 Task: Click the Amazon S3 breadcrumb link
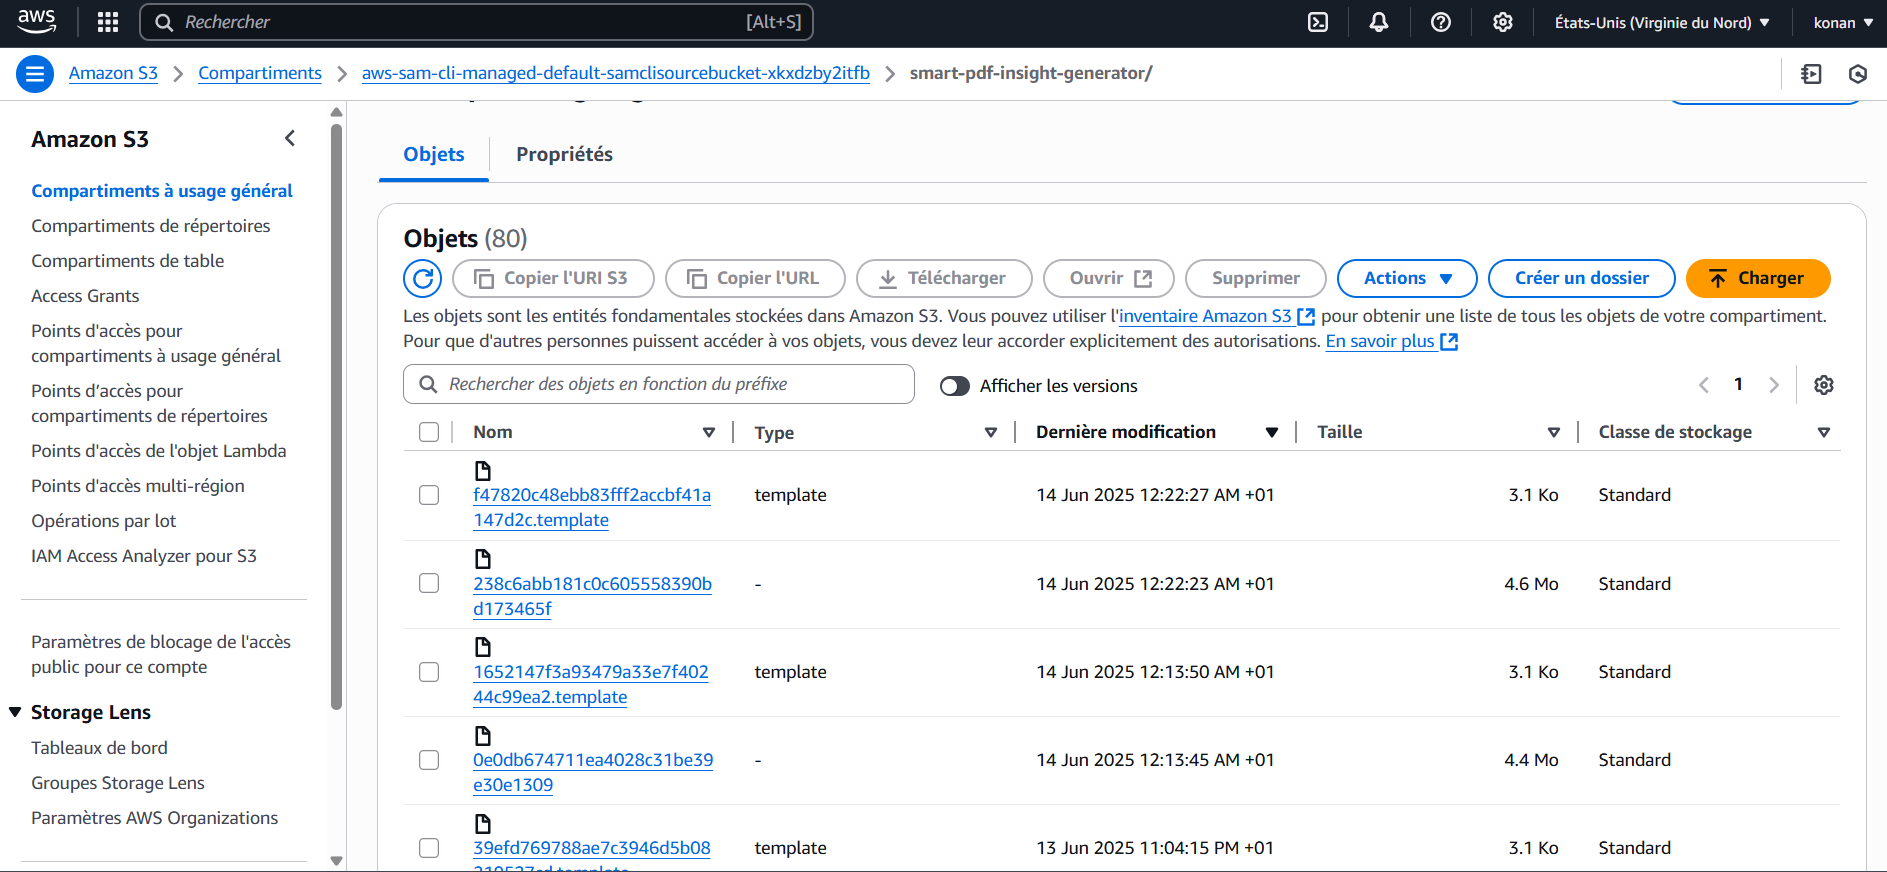(113, 73)
